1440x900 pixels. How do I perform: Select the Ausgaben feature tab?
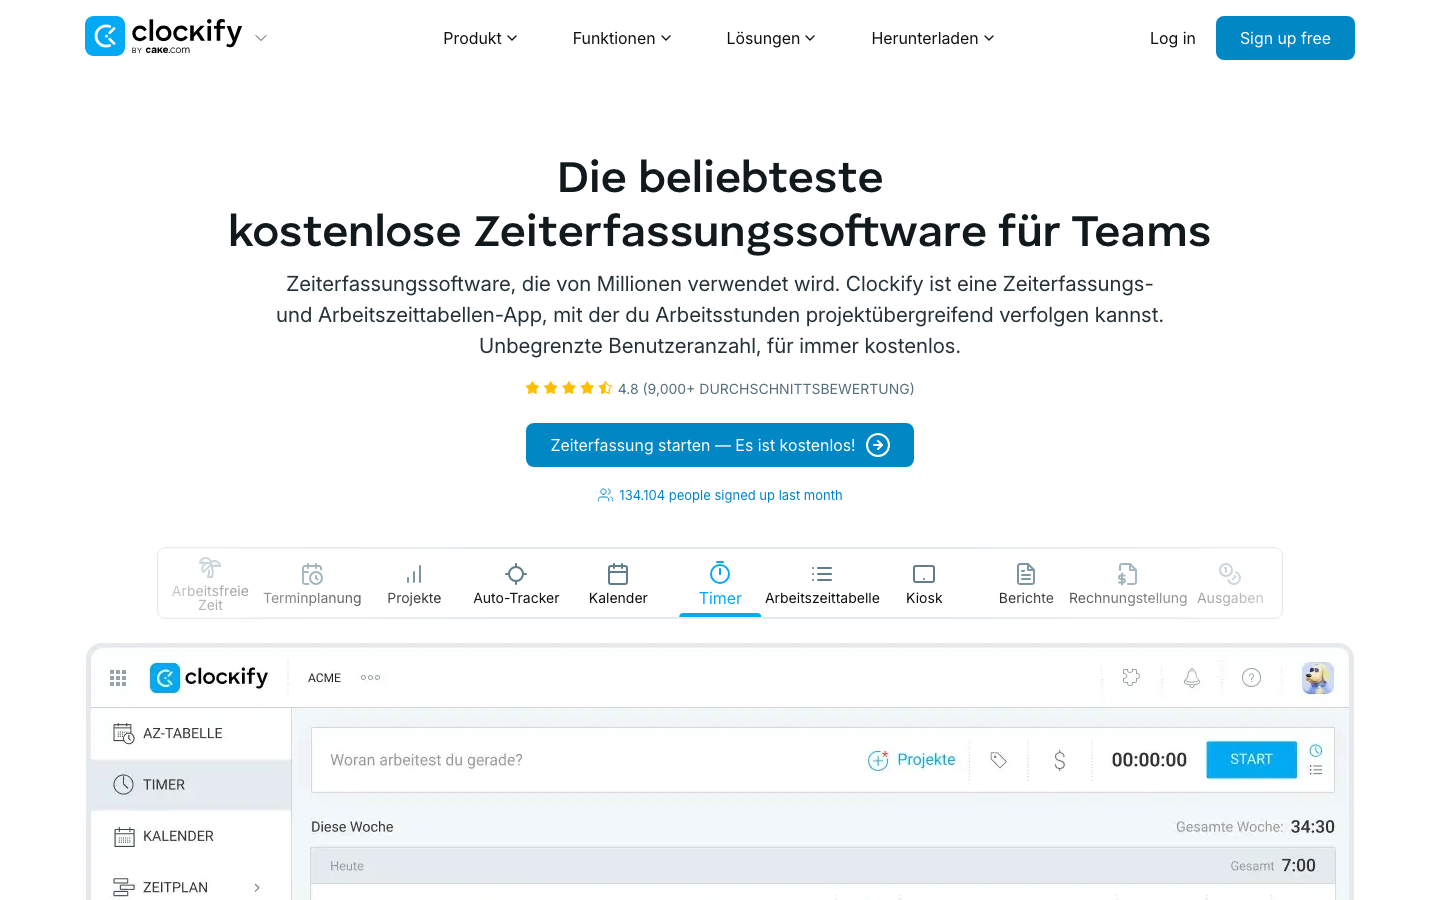tap(1230, 584)
